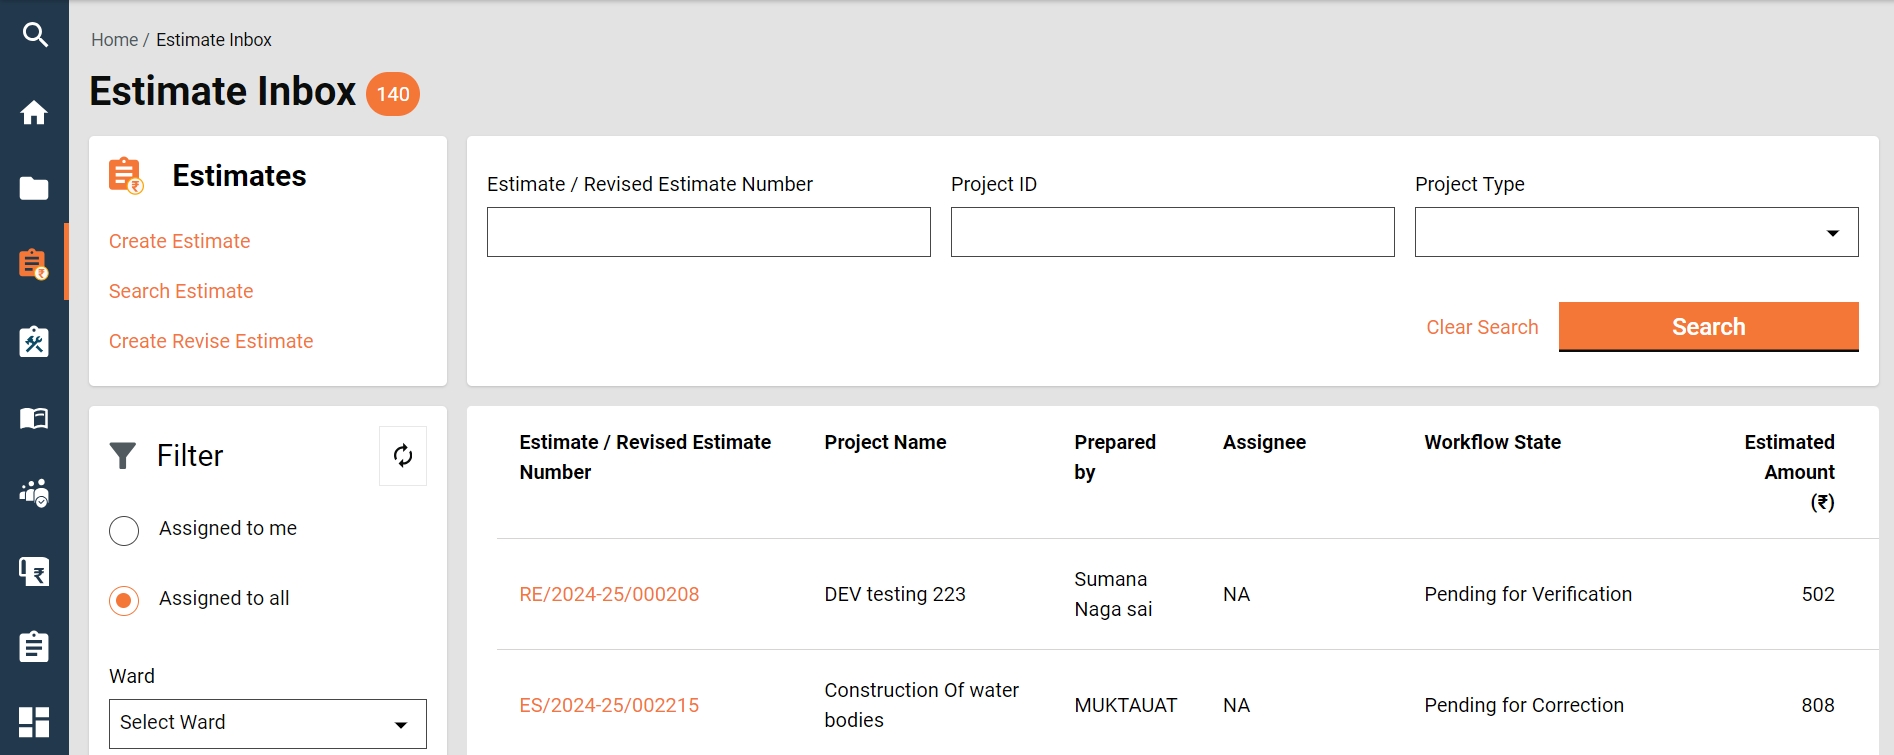Viewport: 1894px width, 755px height.
Task: Expand the Select Ward dropdown
Action: click(267, 723)
